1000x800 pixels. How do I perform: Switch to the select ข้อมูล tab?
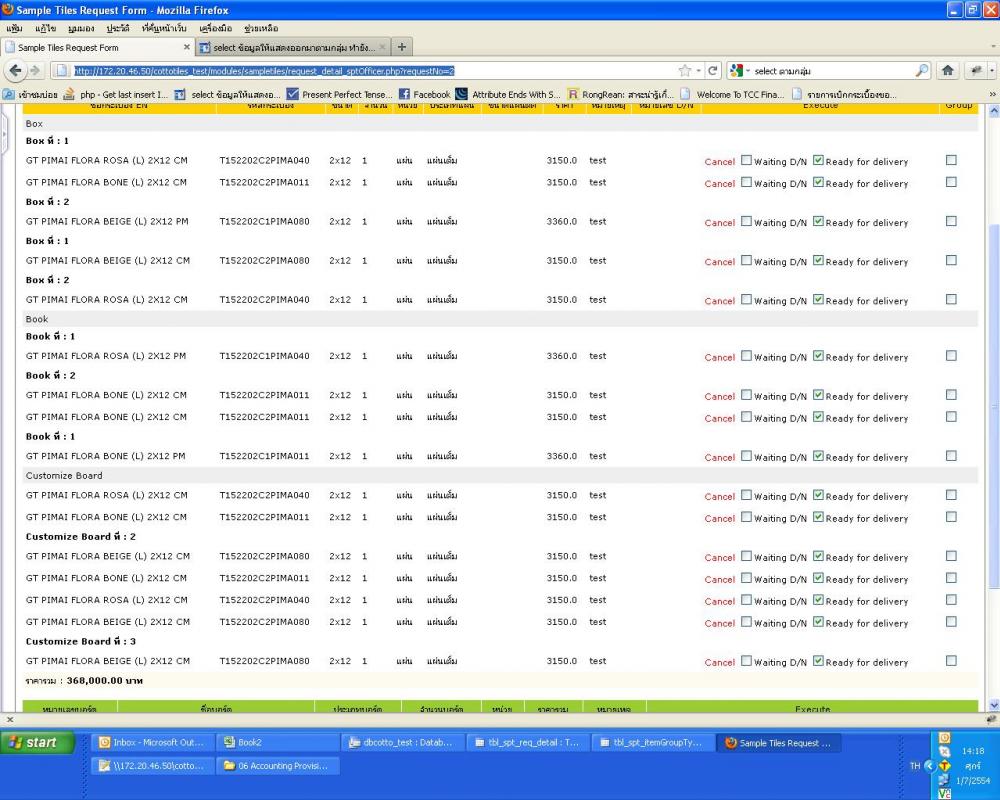[x=293, y=47]
